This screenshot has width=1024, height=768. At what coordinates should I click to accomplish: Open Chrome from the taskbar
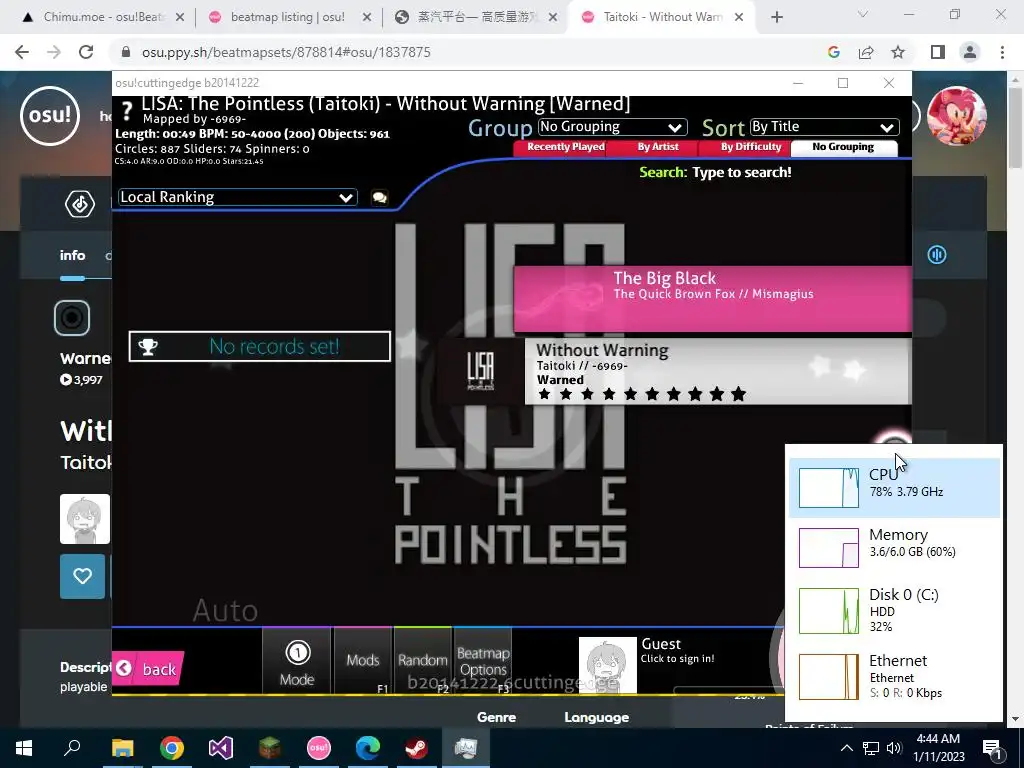[172, 748]
